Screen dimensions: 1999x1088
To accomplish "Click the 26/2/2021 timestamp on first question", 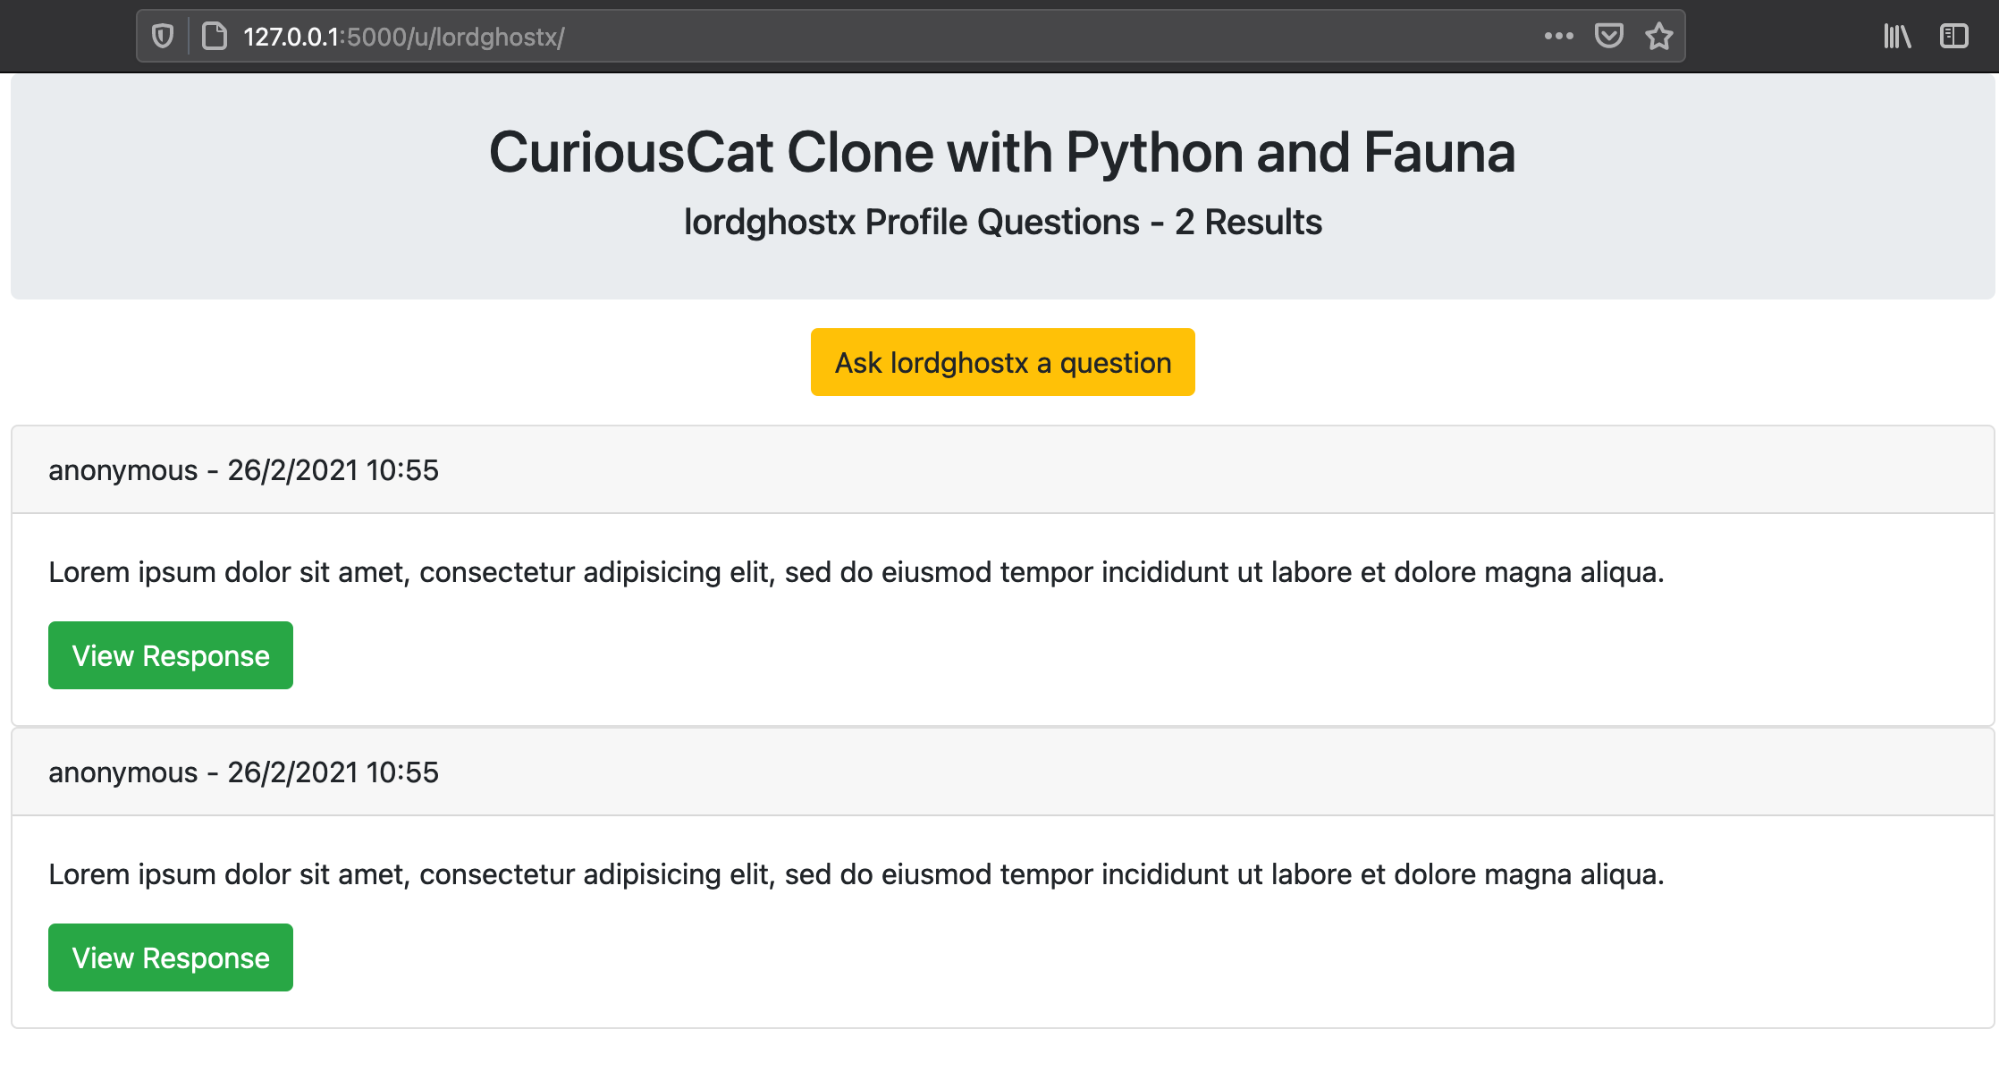I will pyautogui.click(x=333, y=469).
